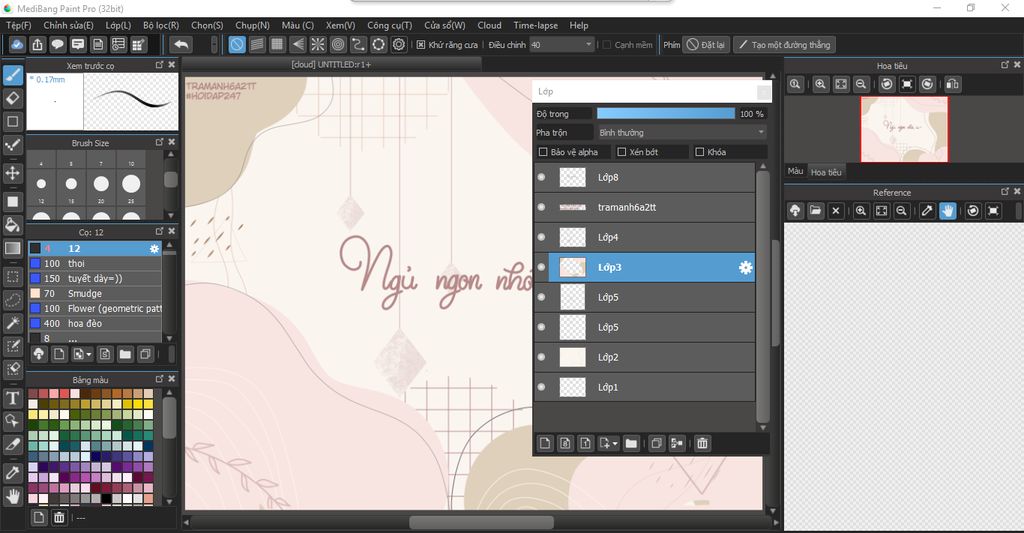Image resolution: width=1024 pixels, height=533 pixels.
Task: Switch to the Màu tab
Action: point(795,171)
